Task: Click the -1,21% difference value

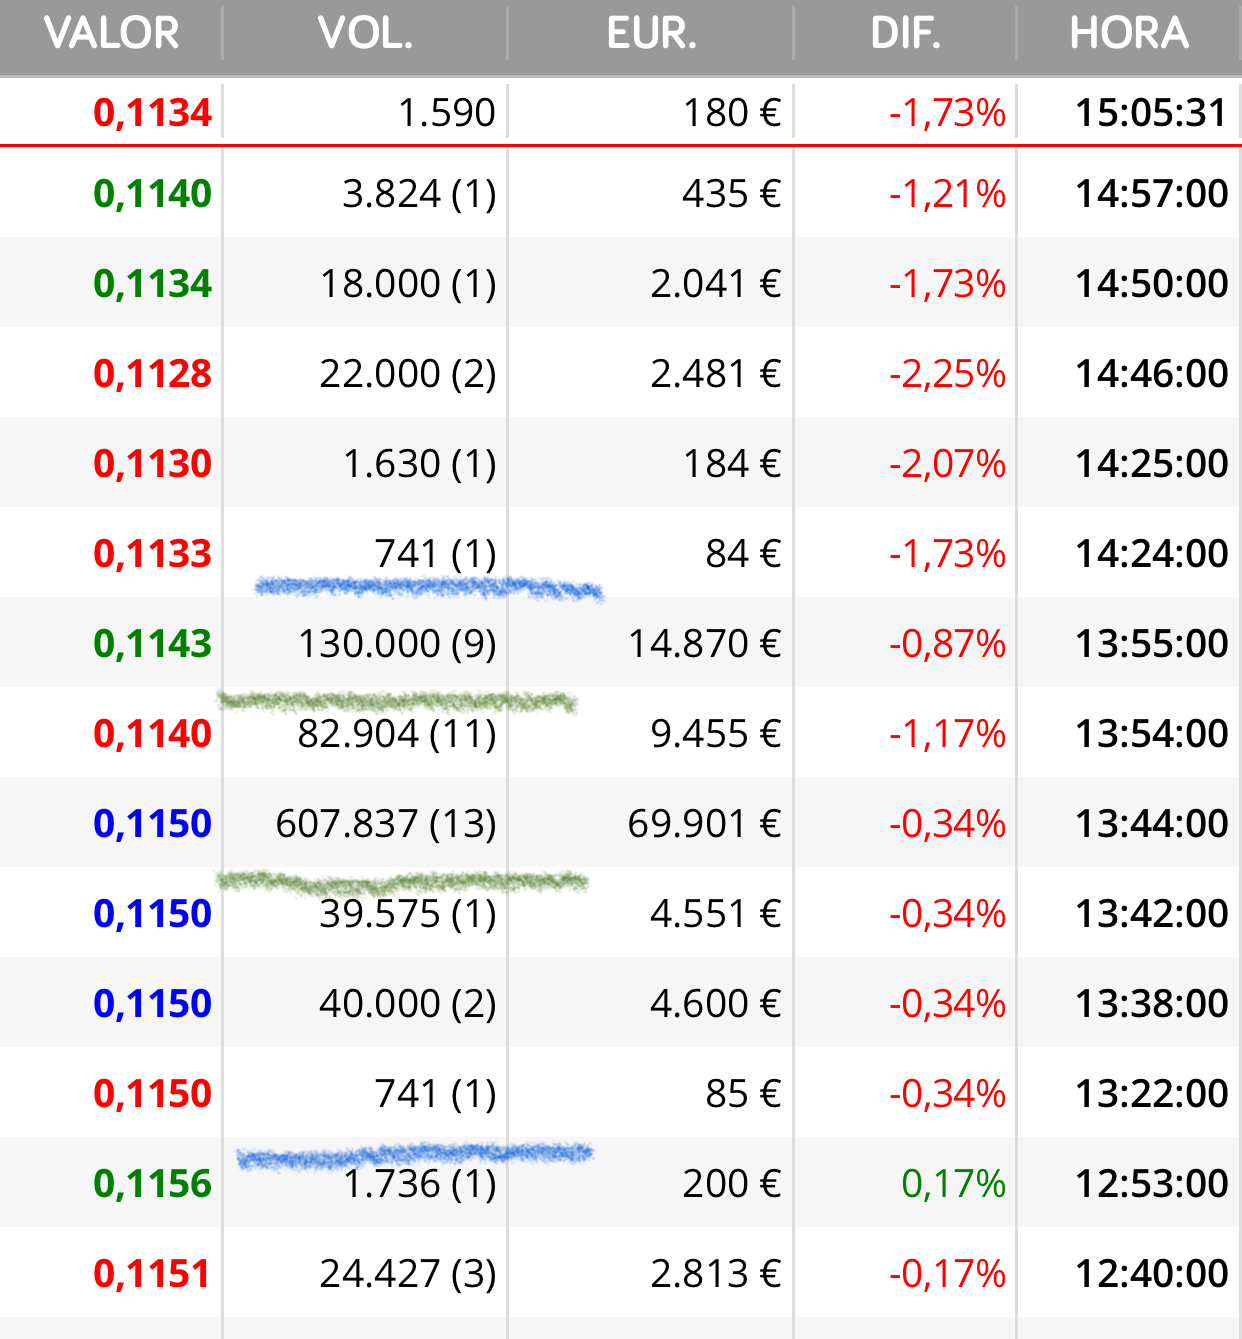Action: pos(947,193)
